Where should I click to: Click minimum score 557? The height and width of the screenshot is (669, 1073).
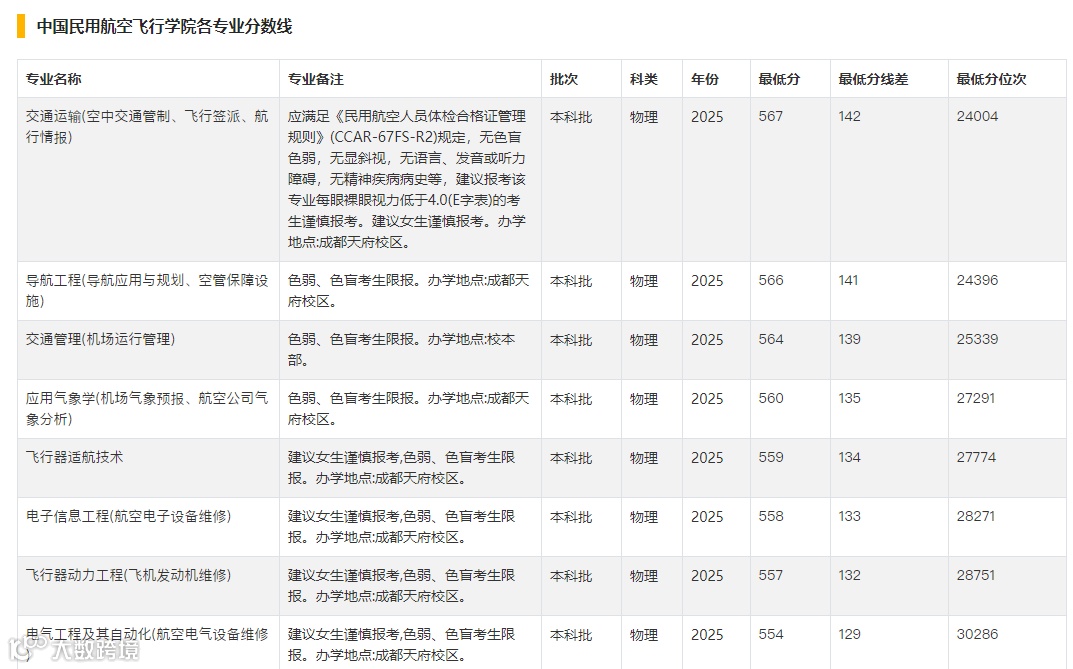(771, 575)
